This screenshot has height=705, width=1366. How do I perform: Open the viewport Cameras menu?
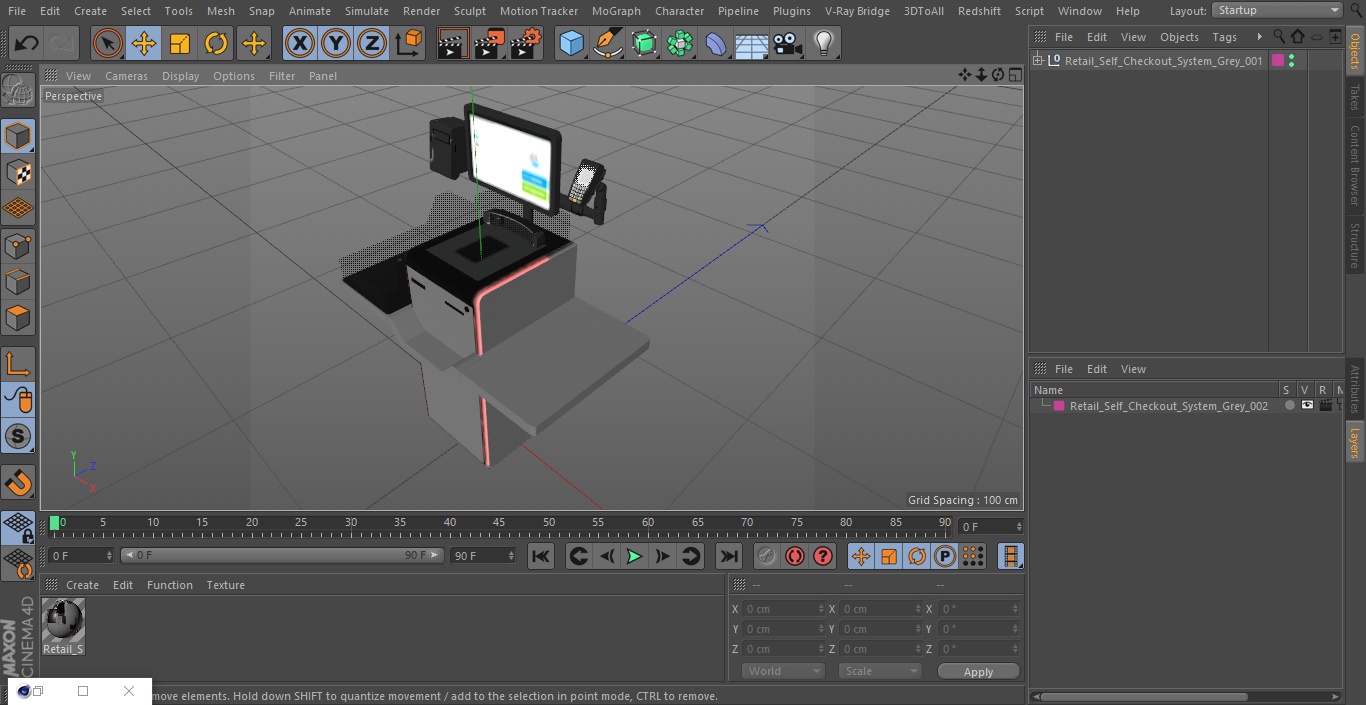(126, 76)
